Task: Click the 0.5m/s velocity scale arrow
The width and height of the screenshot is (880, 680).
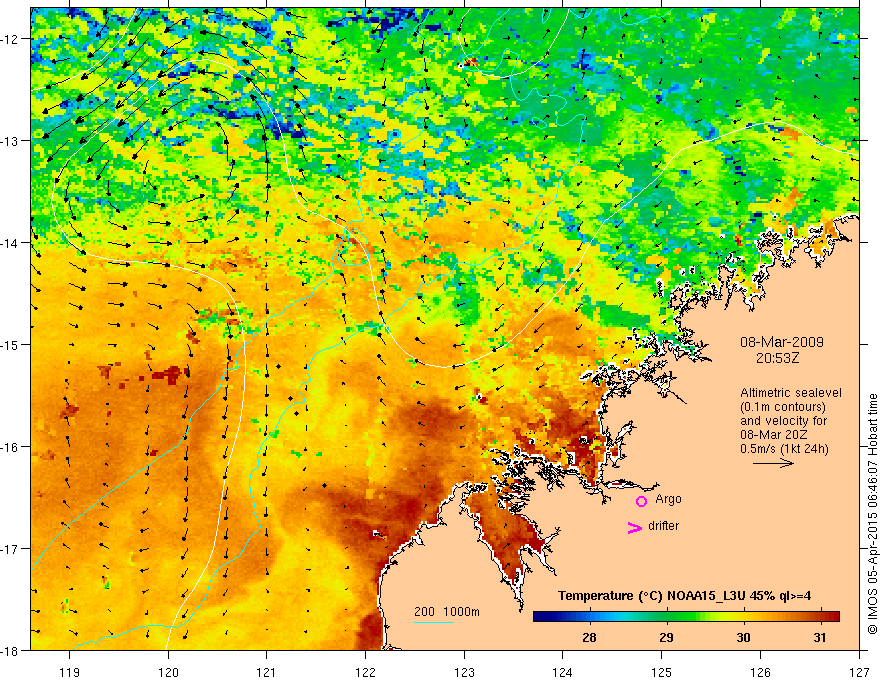Action: (773, 463)
